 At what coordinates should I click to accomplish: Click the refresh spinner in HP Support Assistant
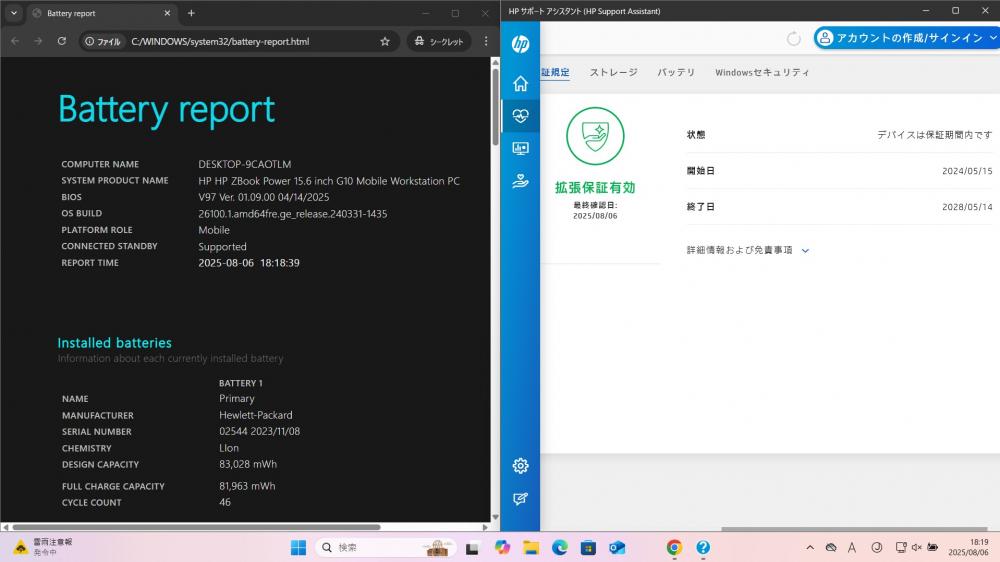point(793,39)
